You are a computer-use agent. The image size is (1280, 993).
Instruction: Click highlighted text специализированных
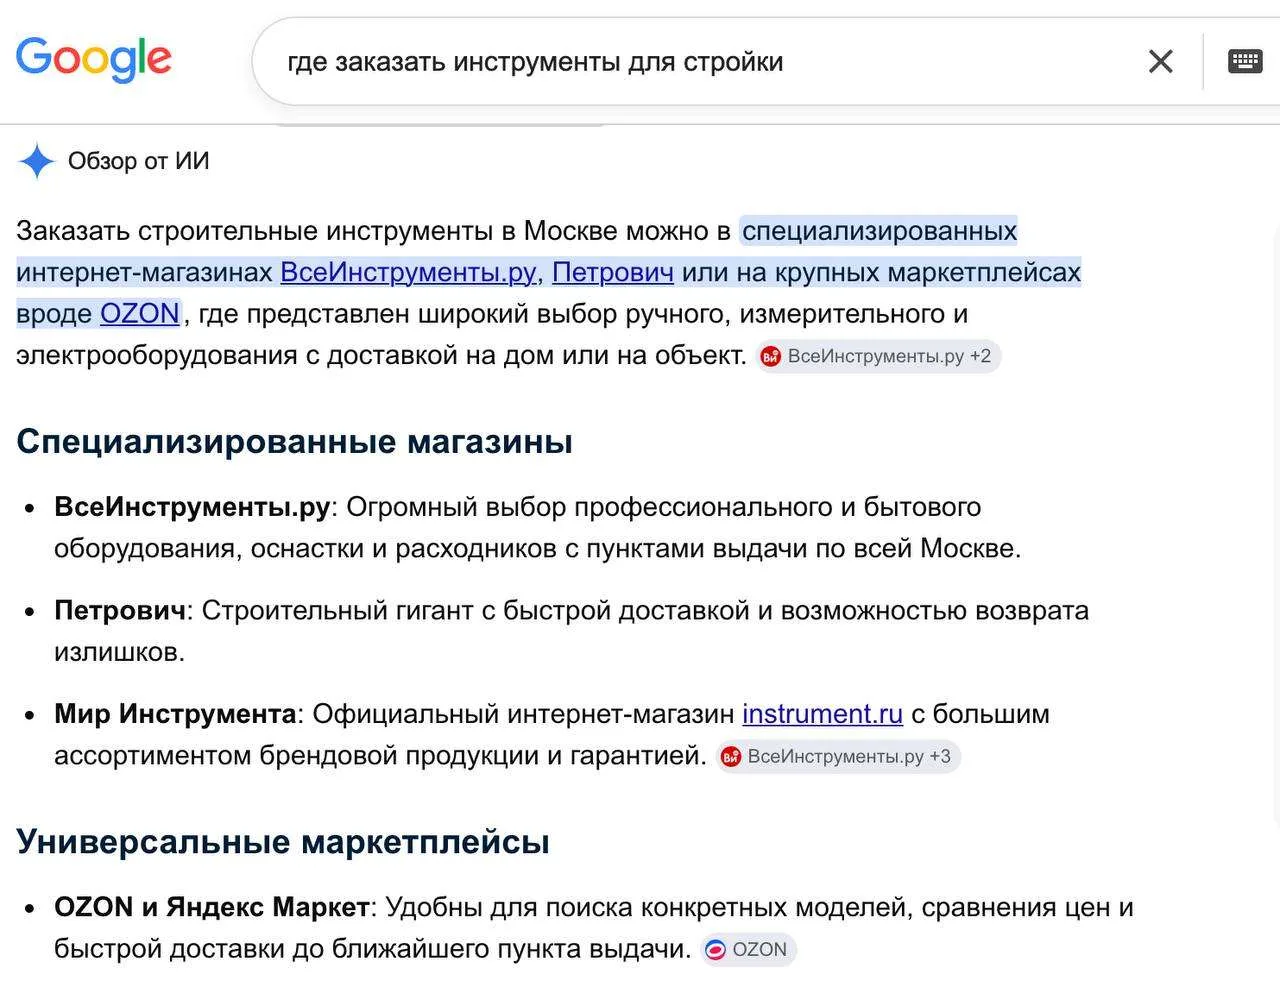click(879, 231)
